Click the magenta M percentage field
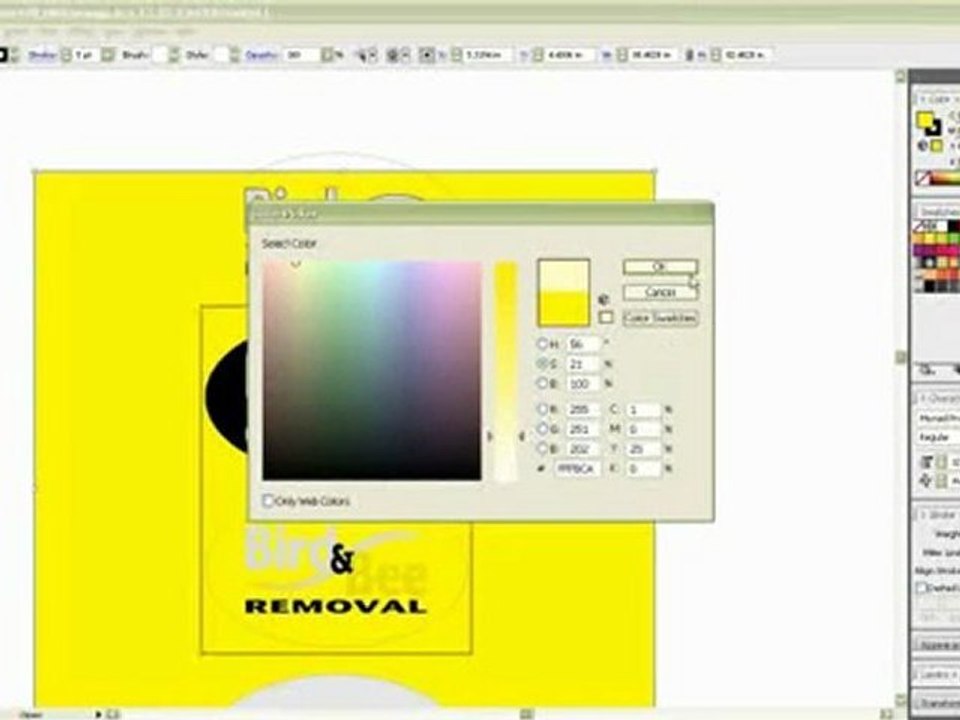960x720 pixels. point(644,429)
